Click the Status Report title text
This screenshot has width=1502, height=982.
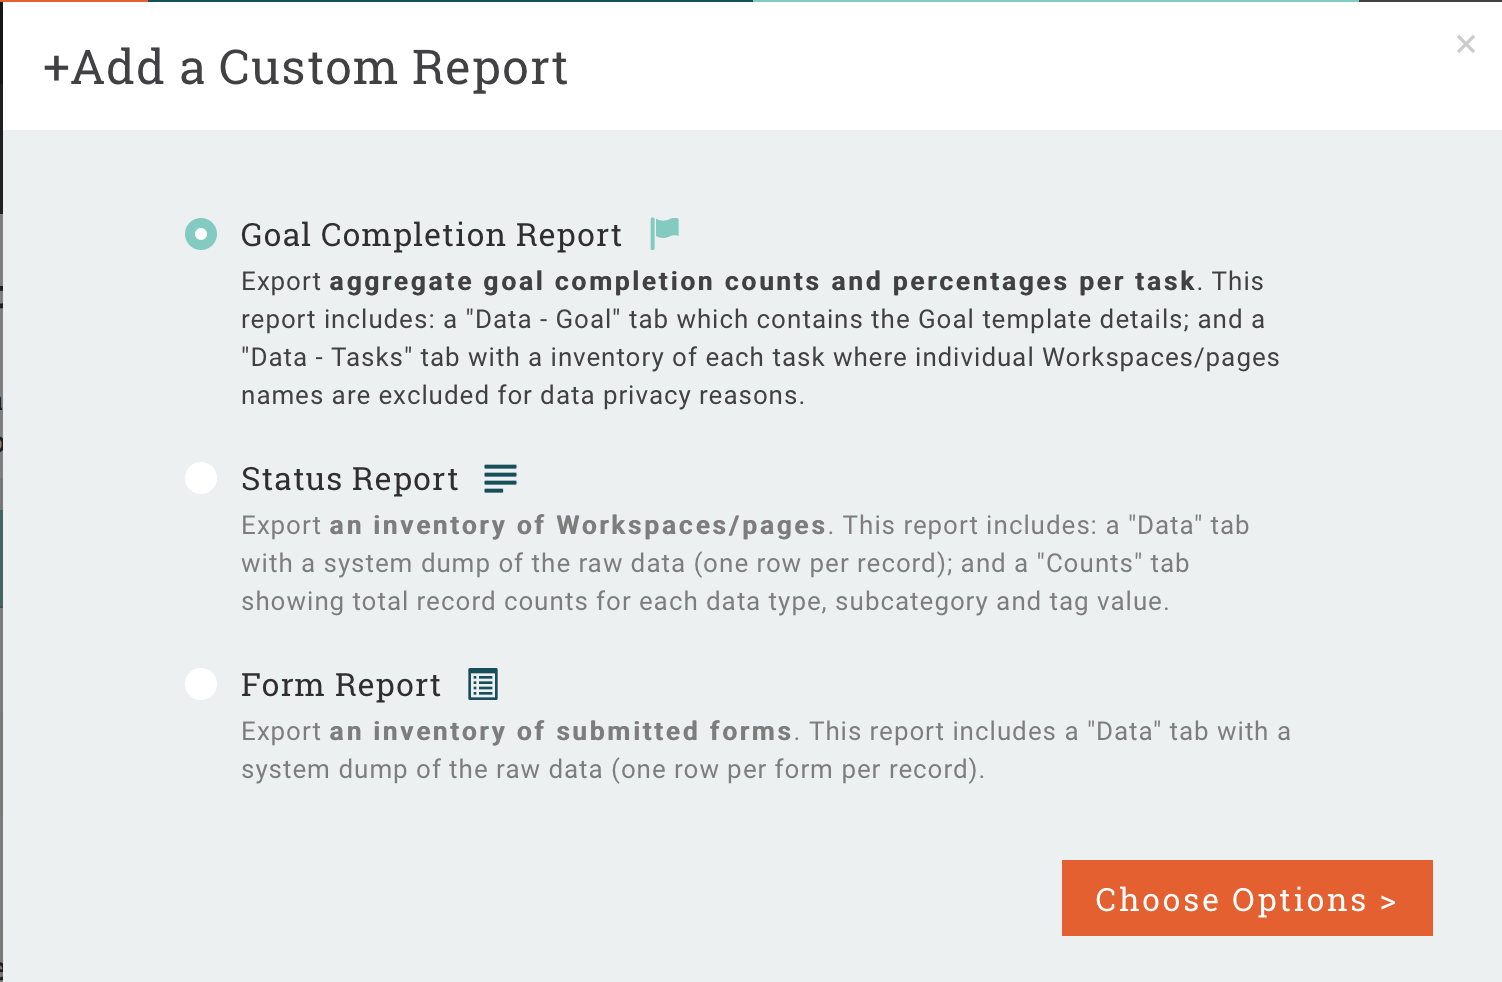pos(350,479)
